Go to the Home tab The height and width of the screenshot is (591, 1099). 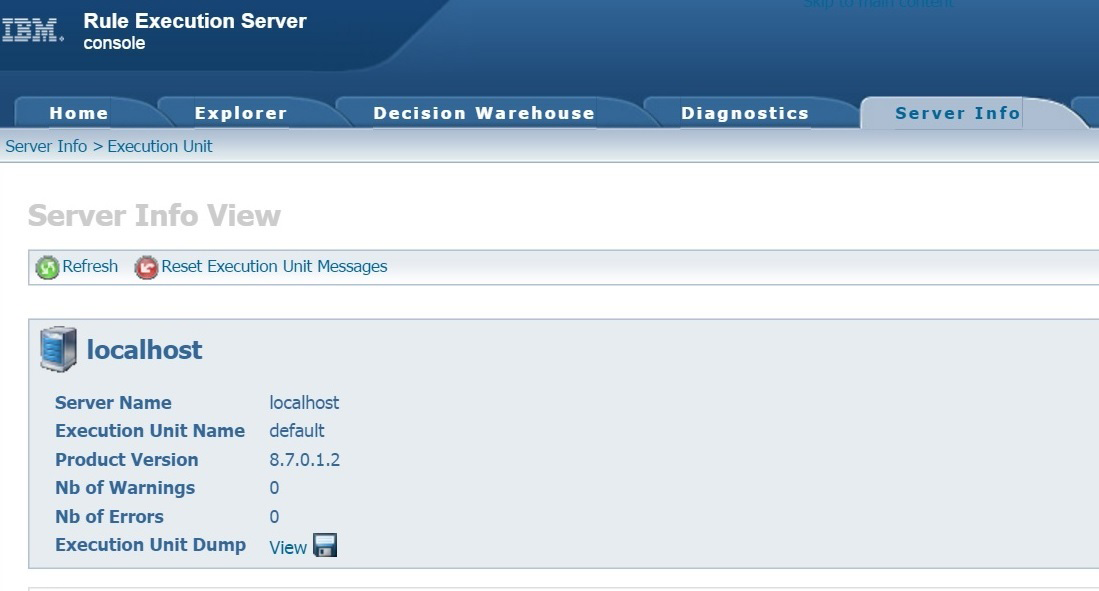pos(78,113)
